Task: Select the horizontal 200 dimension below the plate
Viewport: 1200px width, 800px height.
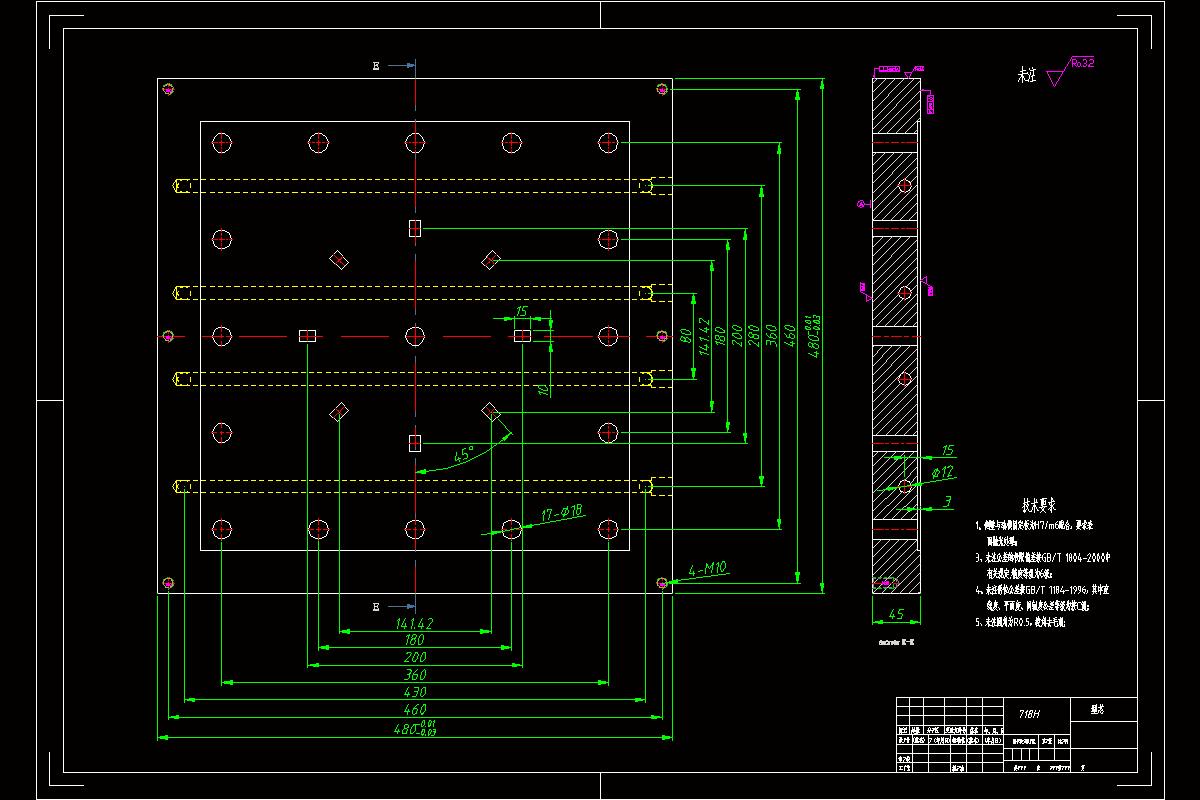Action: point(414,657)
